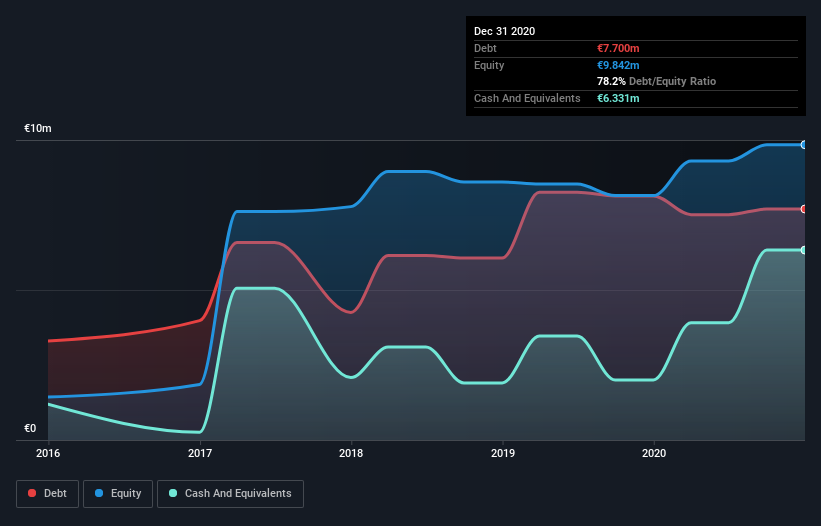
Task: Click the Equity row label in the tooltip
Action: [x=489, y=65]
